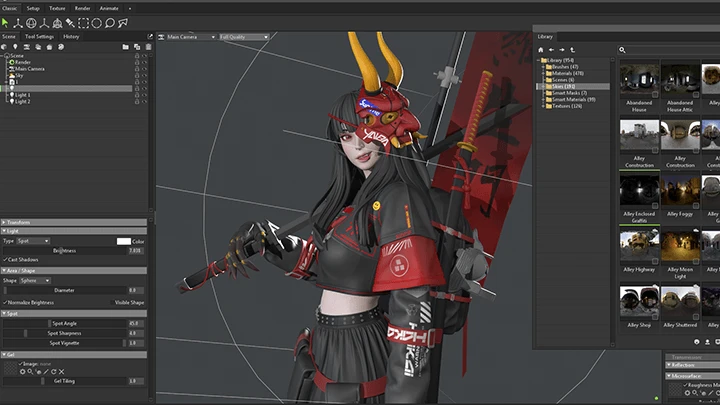Open the Full Quality dropdown

coord(244,37)
